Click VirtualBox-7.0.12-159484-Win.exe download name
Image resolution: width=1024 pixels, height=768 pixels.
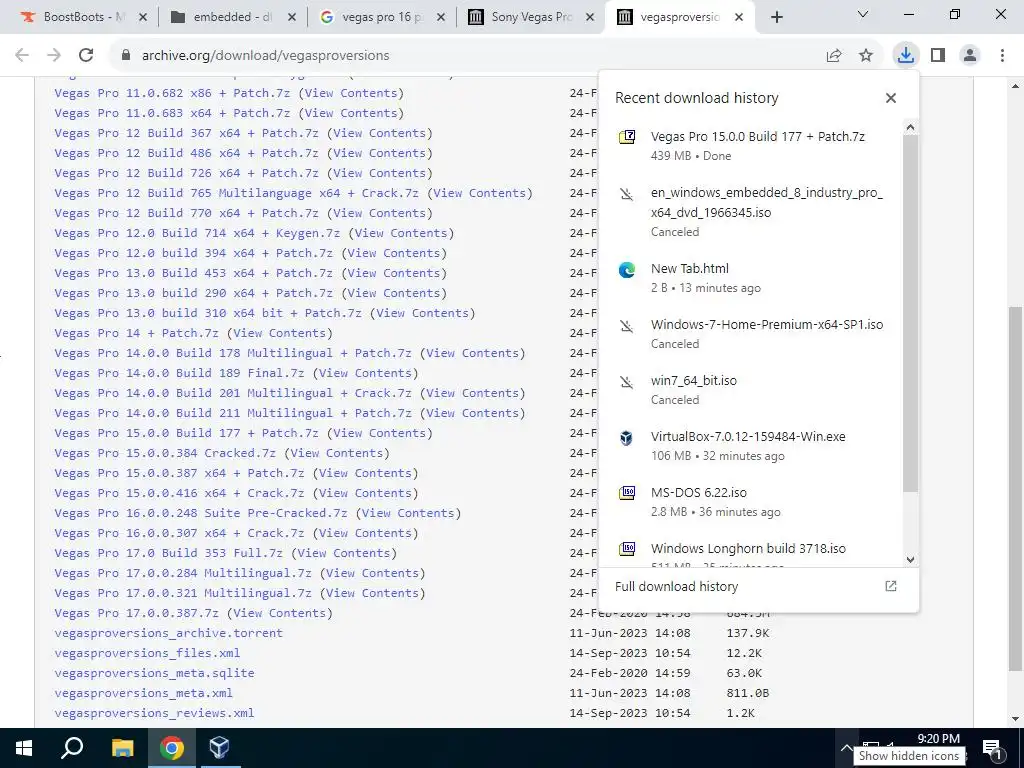[x=748, y=437]
